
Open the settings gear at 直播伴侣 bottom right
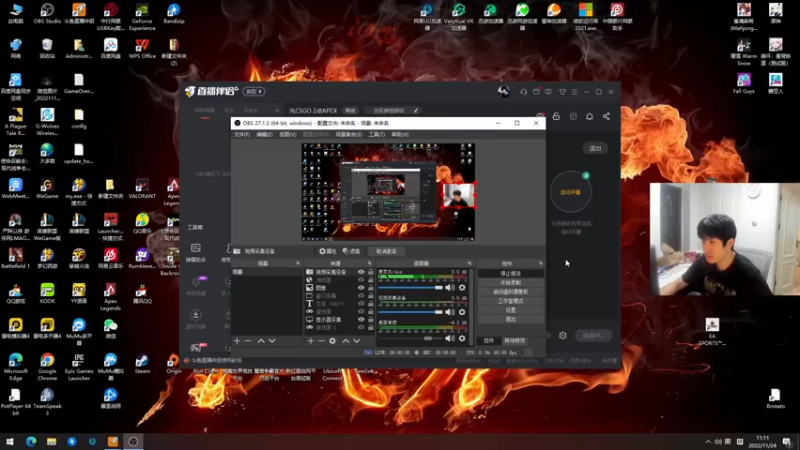click(563, 335)
